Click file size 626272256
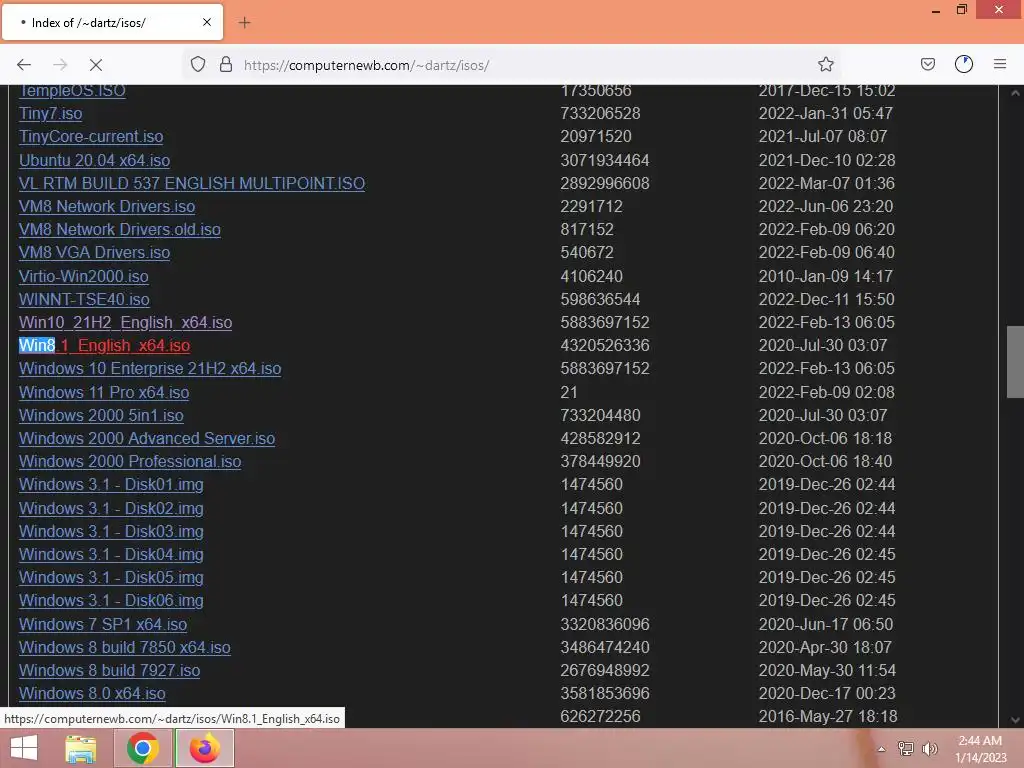The image size is (1024, 768). tap(600, 716)
